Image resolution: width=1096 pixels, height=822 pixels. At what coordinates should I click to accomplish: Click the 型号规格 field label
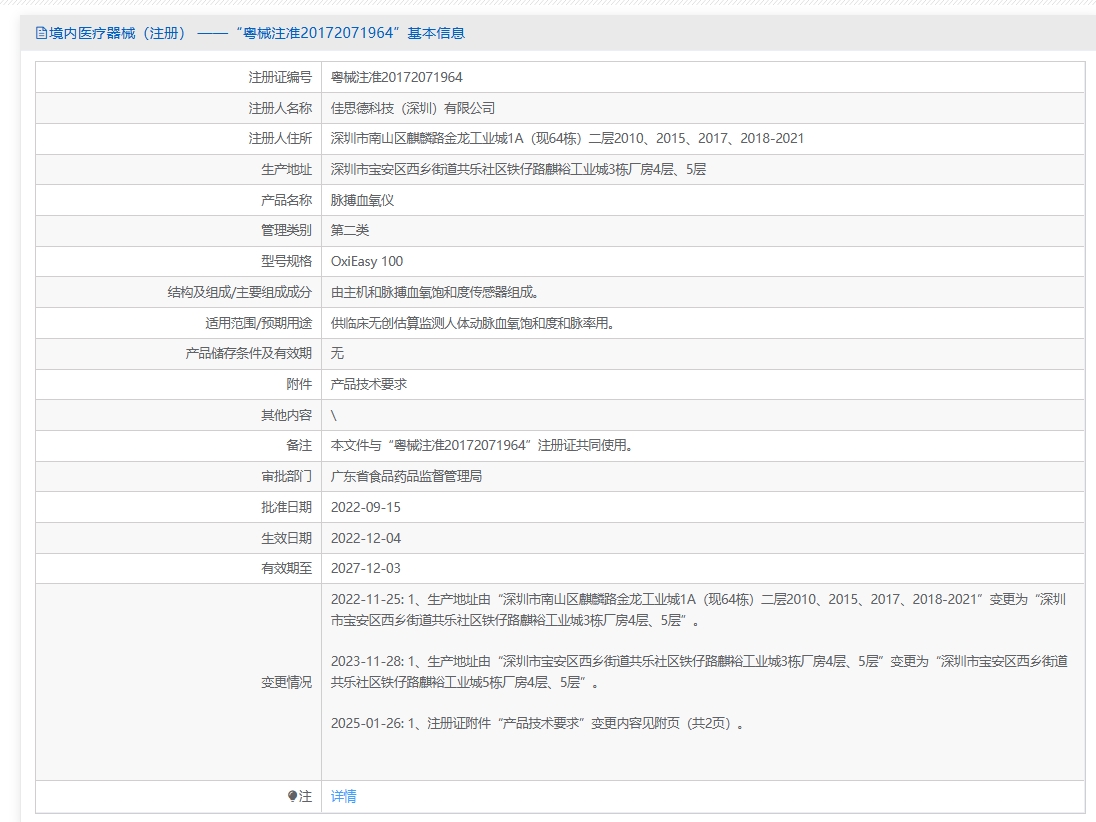tap(287, 261)
